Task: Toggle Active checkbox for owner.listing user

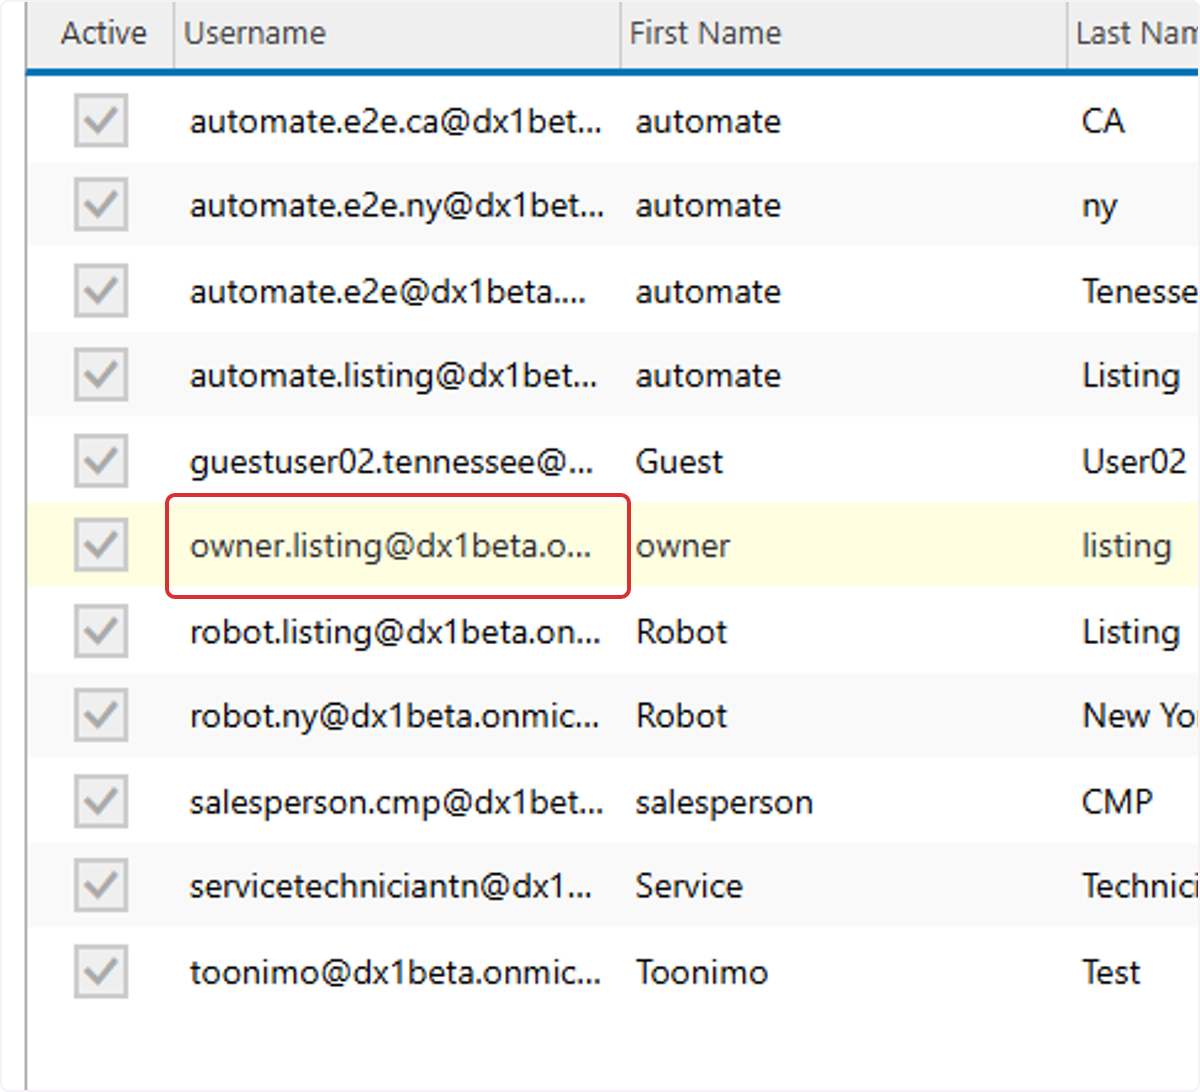Action: [x=101, y=546]
